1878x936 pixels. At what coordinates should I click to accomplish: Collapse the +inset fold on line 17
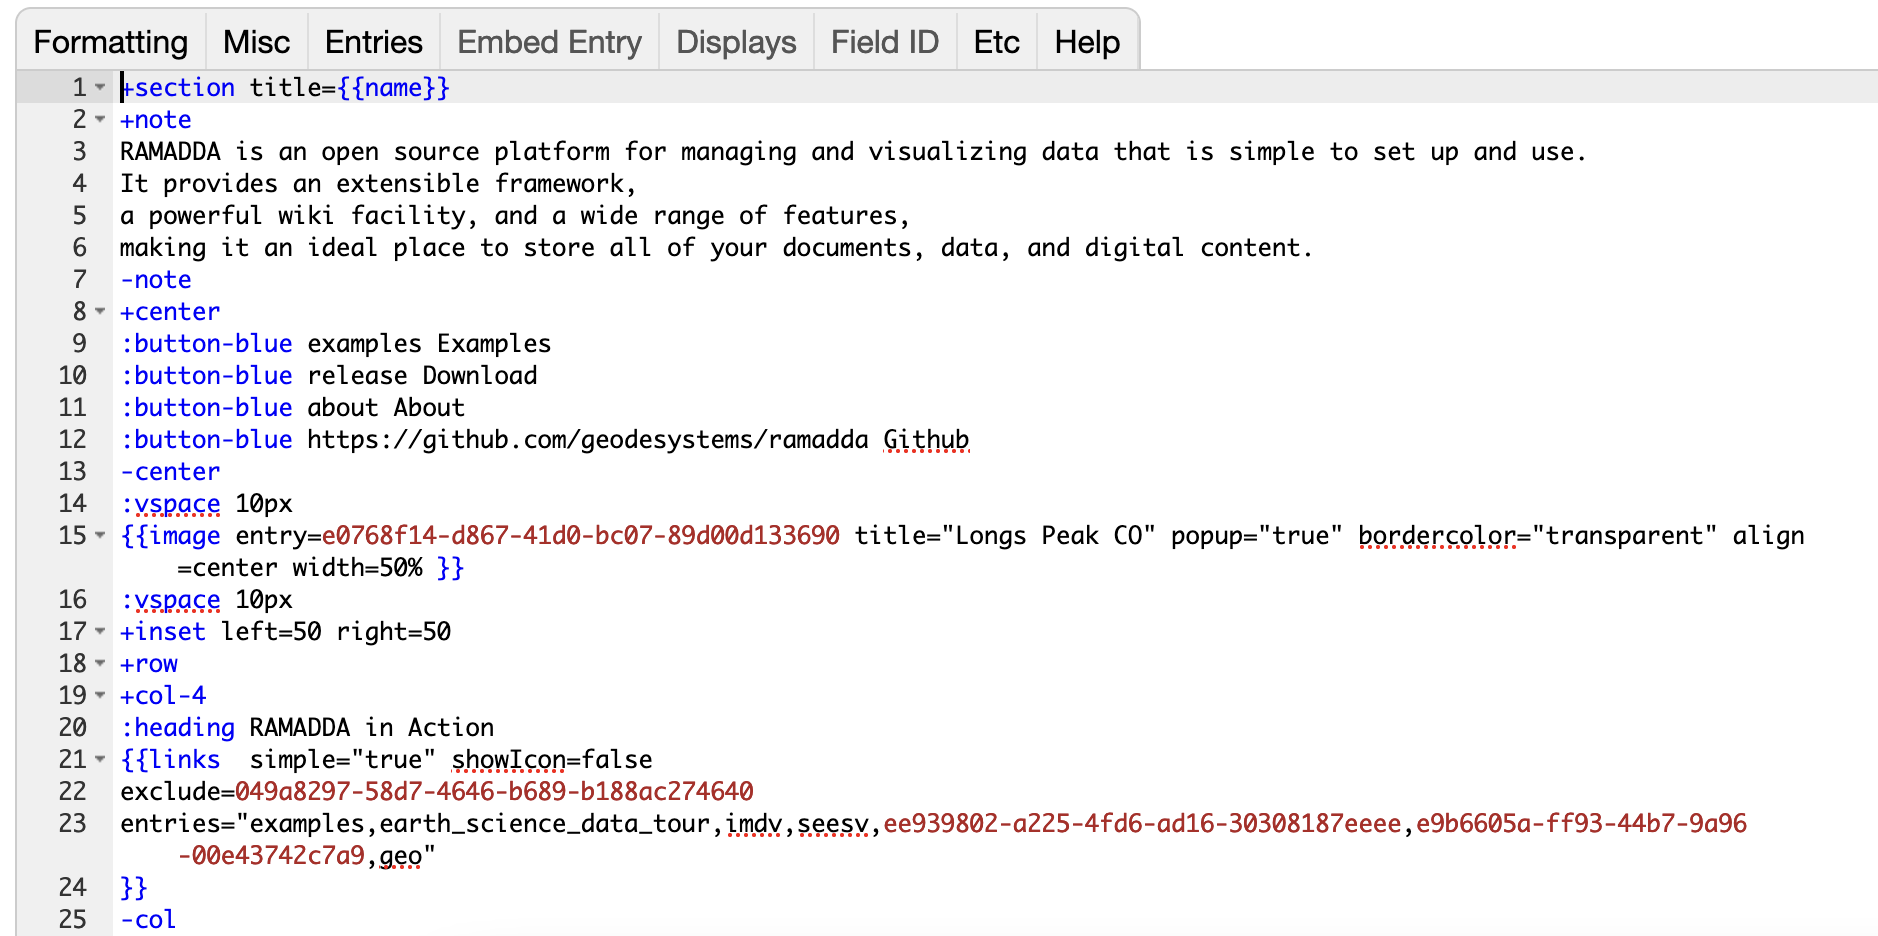click(x=100, y=632)
